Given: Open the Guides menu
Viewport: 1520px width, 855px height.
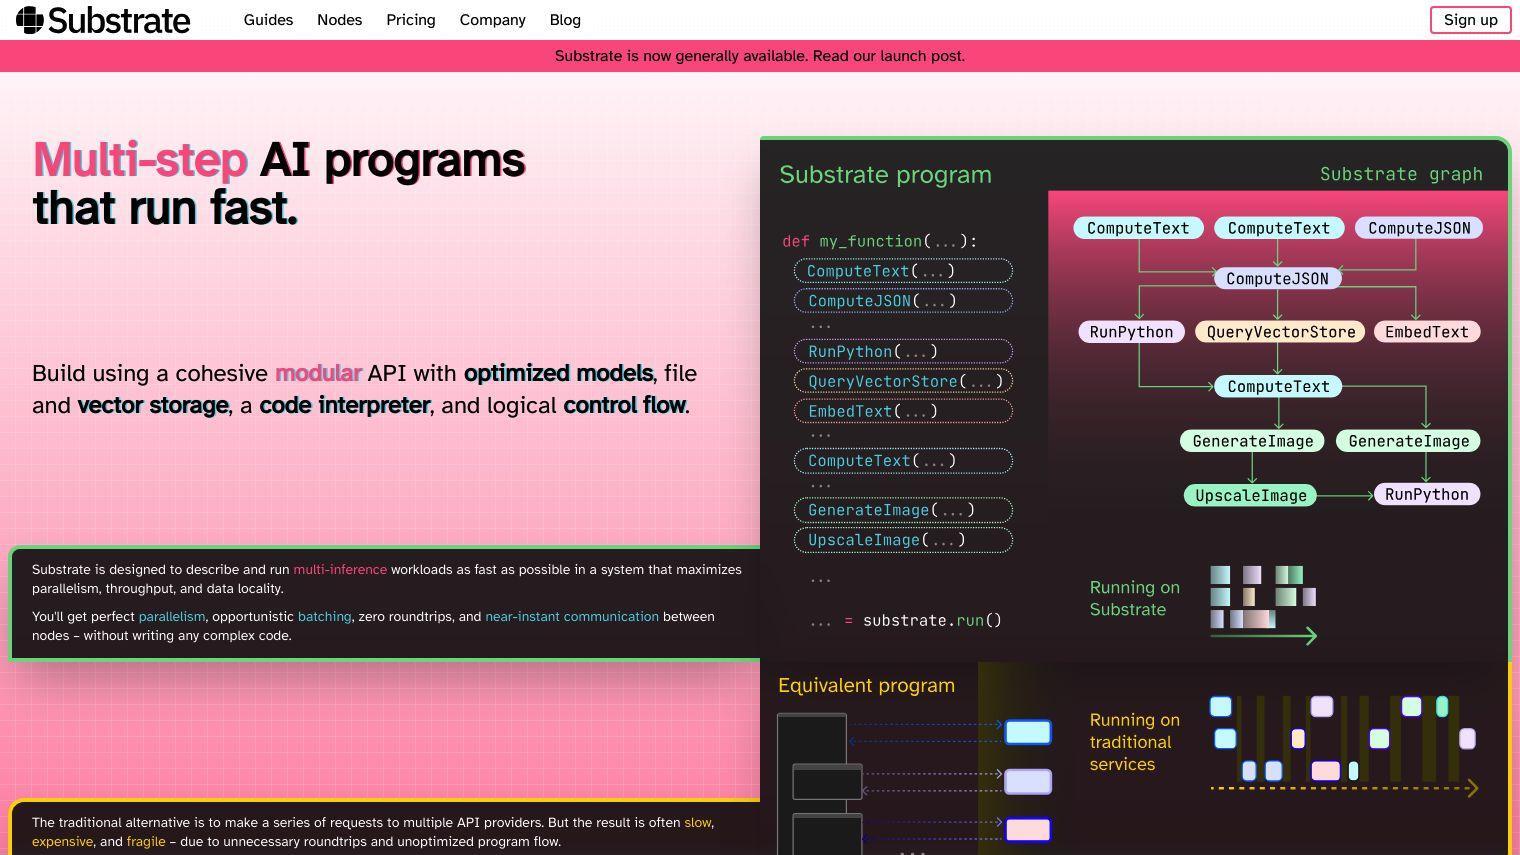Looking at the screenshot, I should [268, 20].
